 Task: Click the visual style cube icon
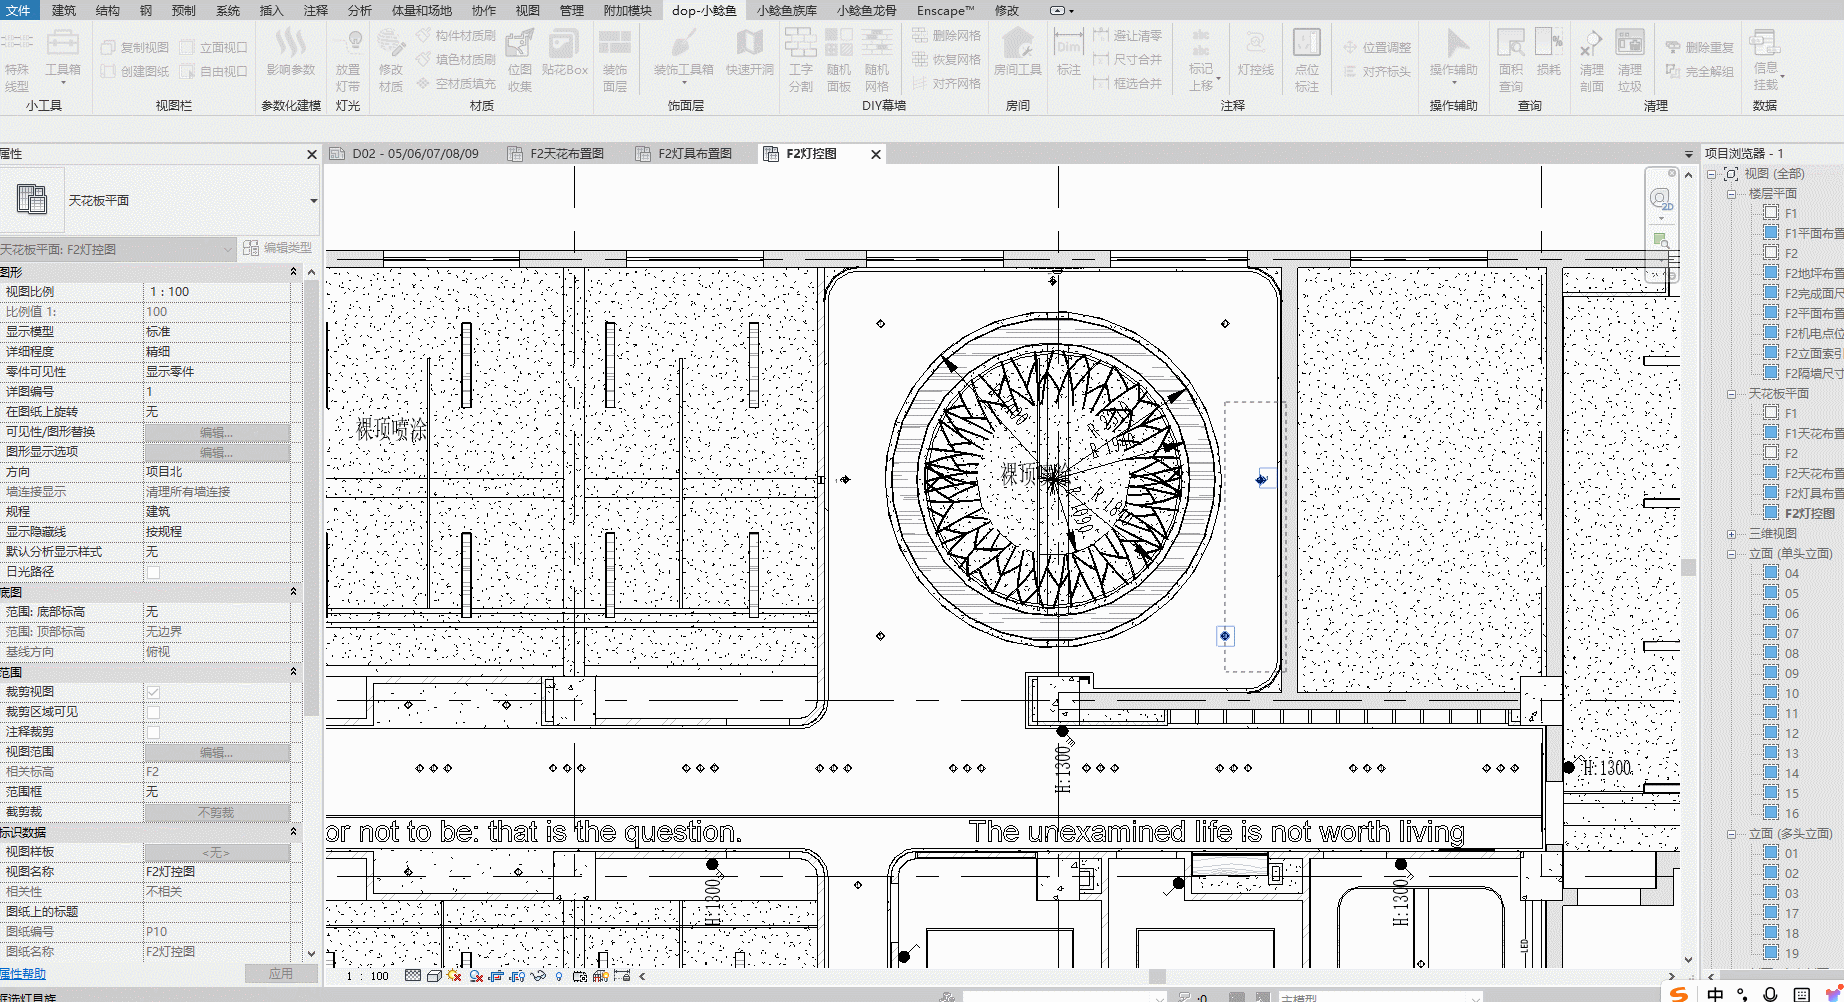tap(433, 976)
